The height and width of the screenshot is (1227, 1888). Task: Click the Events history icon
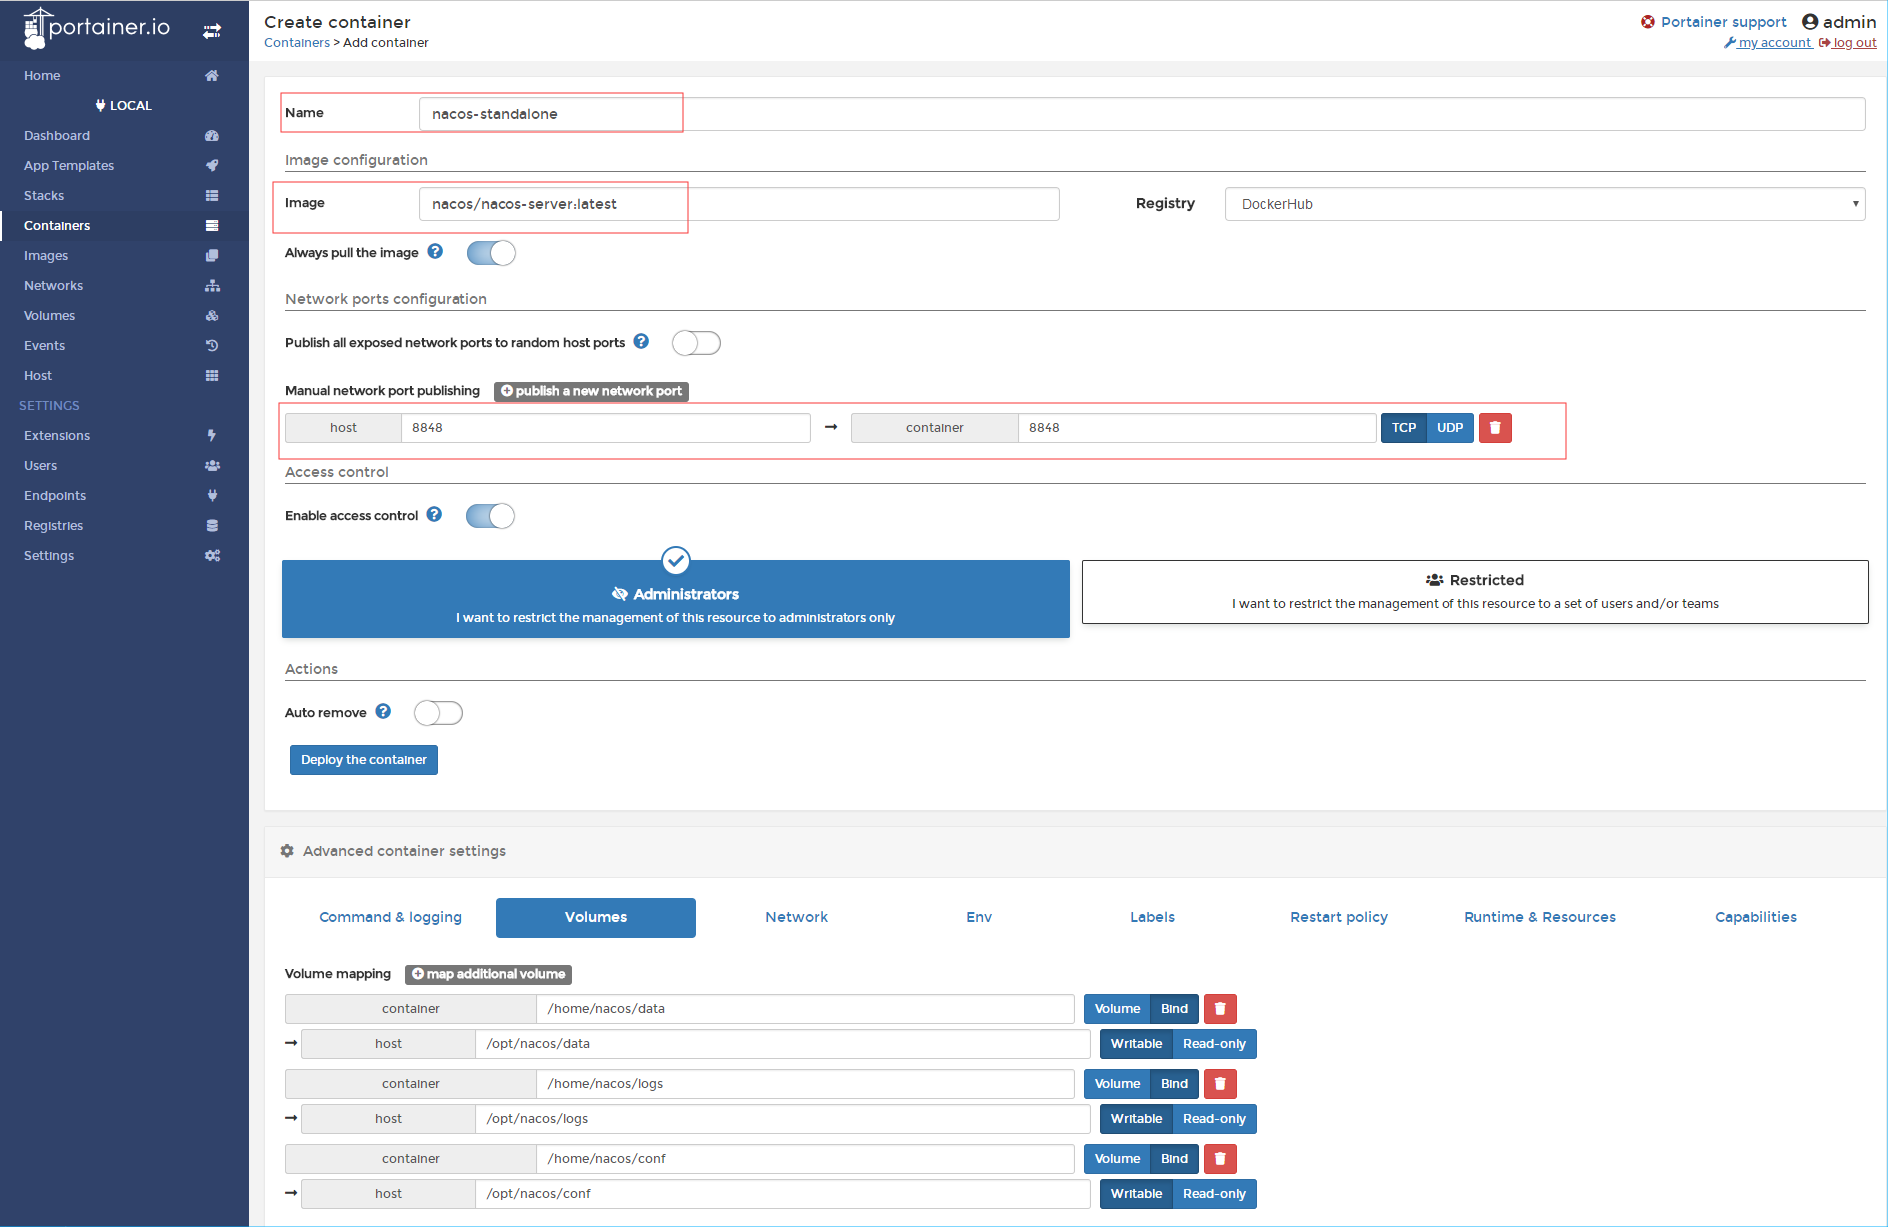click(212, 346)
